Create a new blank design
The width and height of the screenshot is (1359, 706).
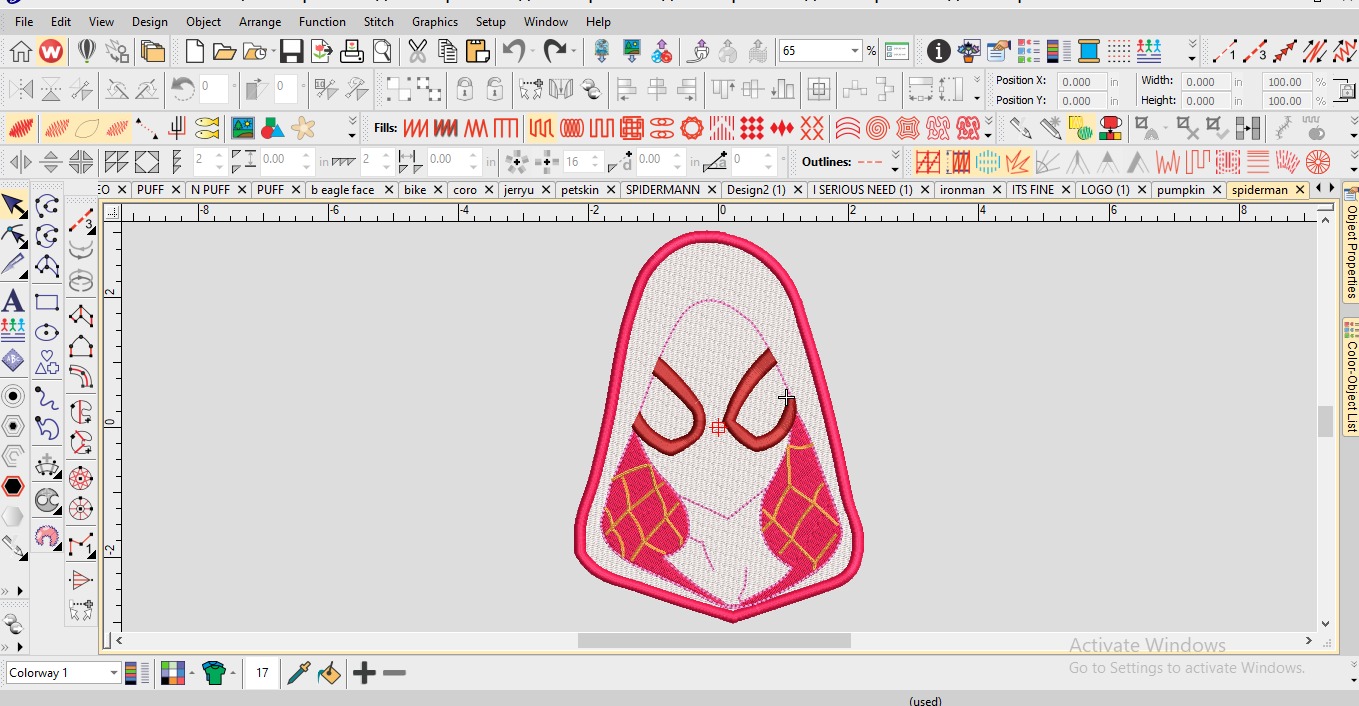coord(194,51)
